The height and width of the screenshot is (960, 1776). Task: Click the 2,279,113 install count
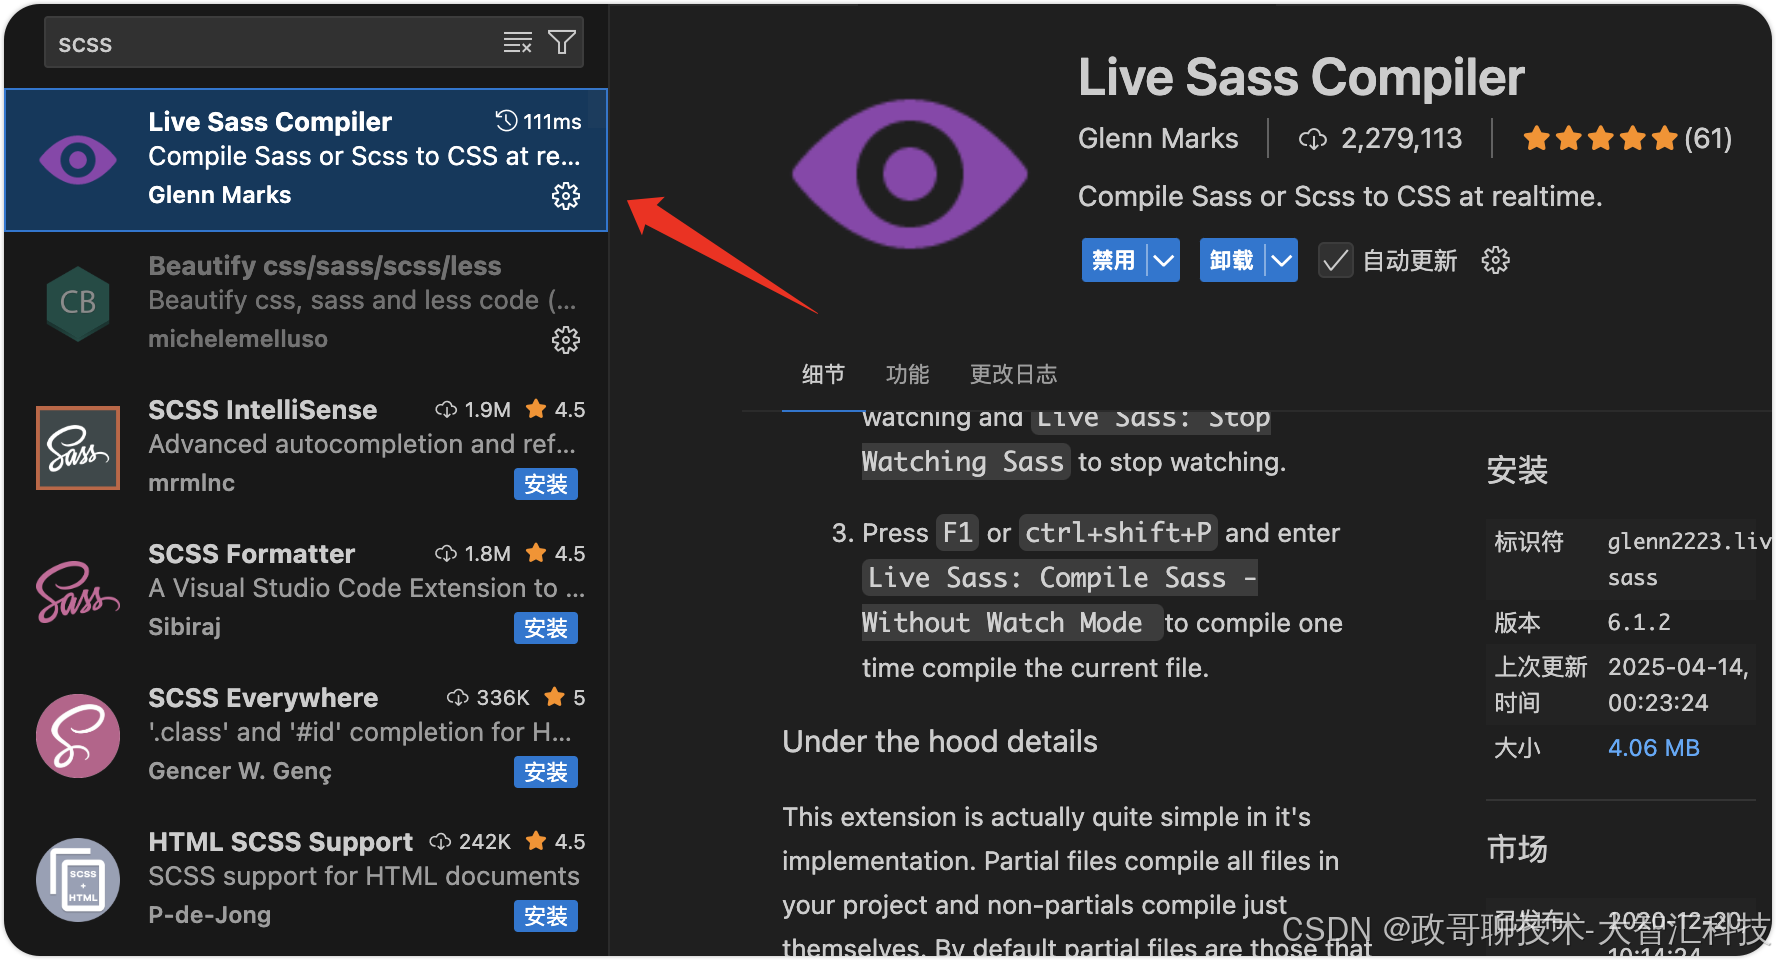point(1401,138)
